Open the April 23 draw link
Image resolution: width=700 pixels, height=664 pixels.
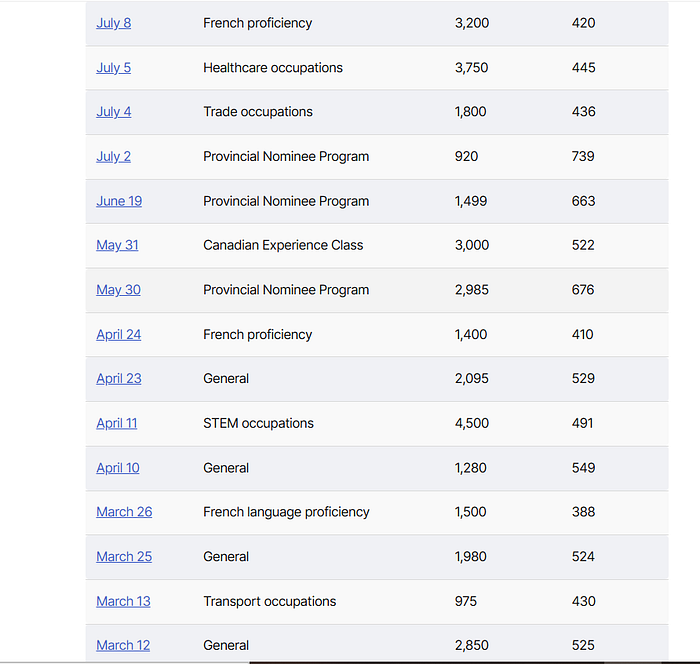click(x=119, y=379)
